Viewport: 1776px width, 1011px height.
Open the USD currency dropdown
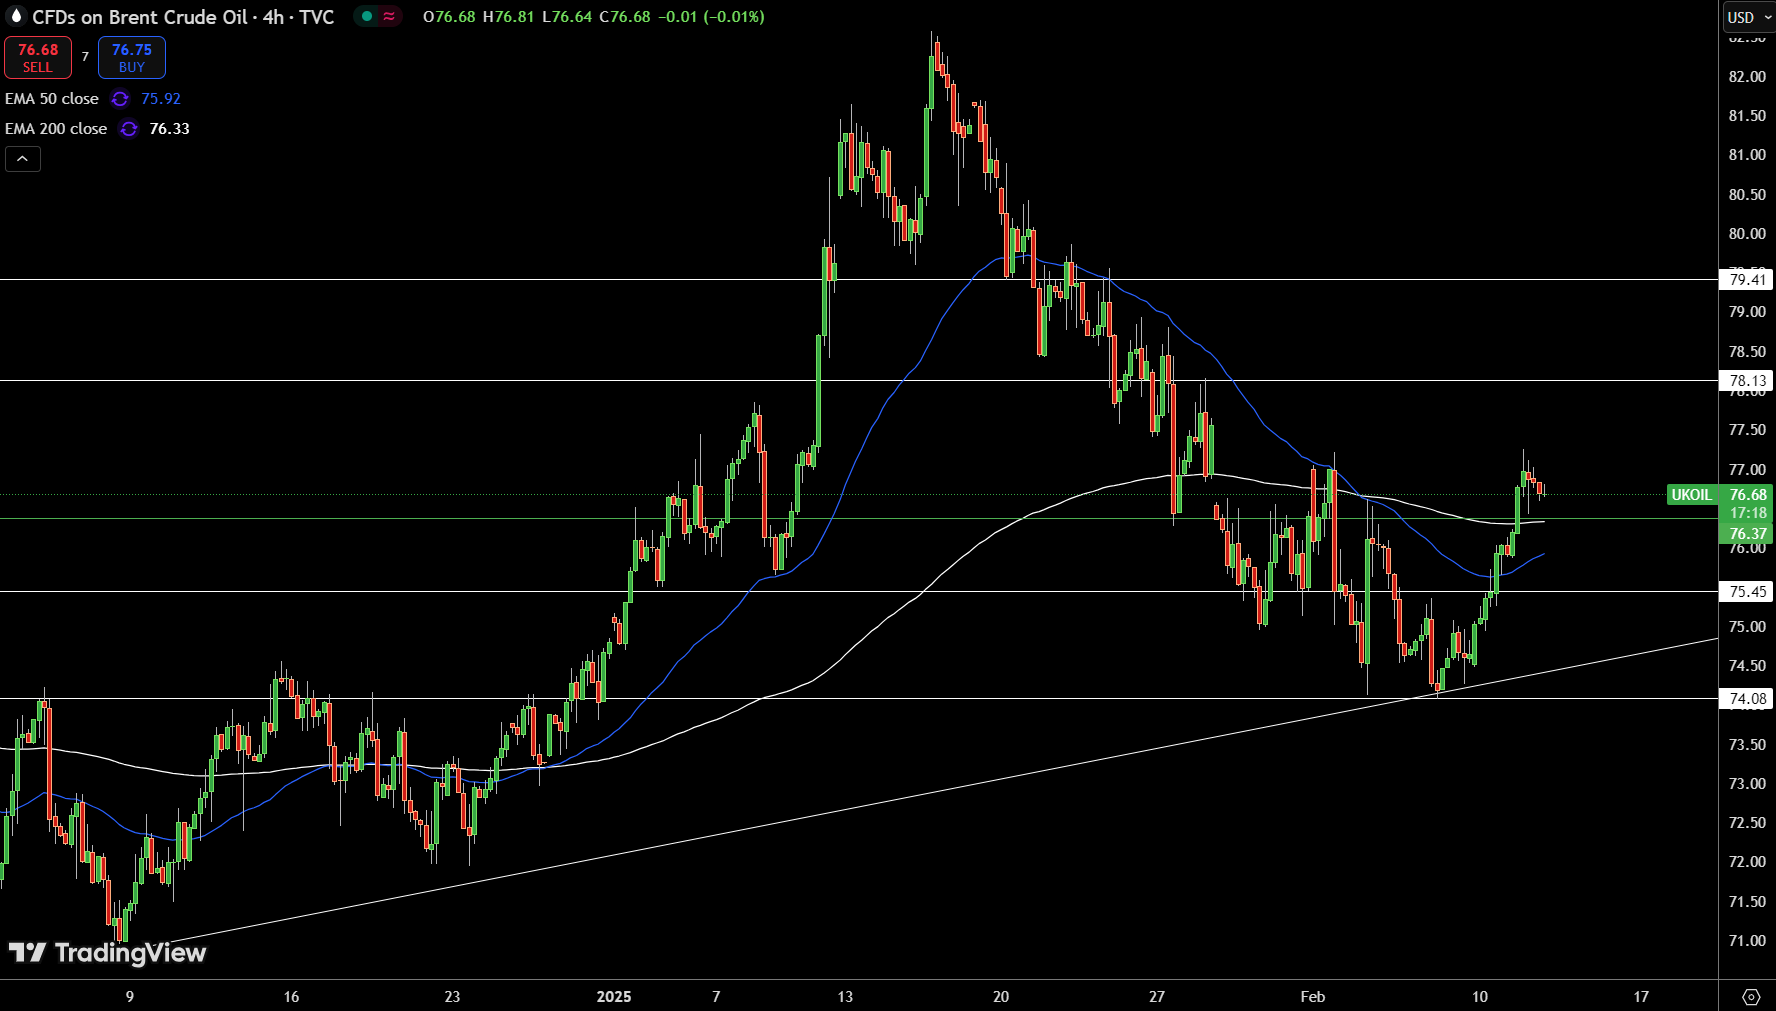point(1748,17)
